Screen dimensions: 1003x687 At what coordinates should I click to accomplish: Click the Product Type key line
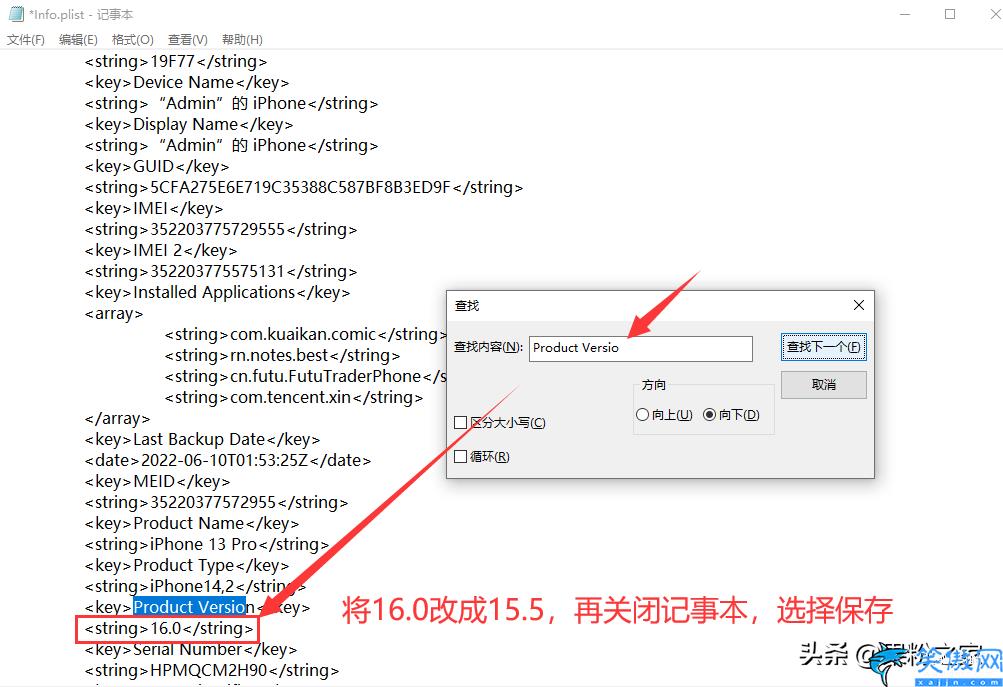click(x=187, y=565)
